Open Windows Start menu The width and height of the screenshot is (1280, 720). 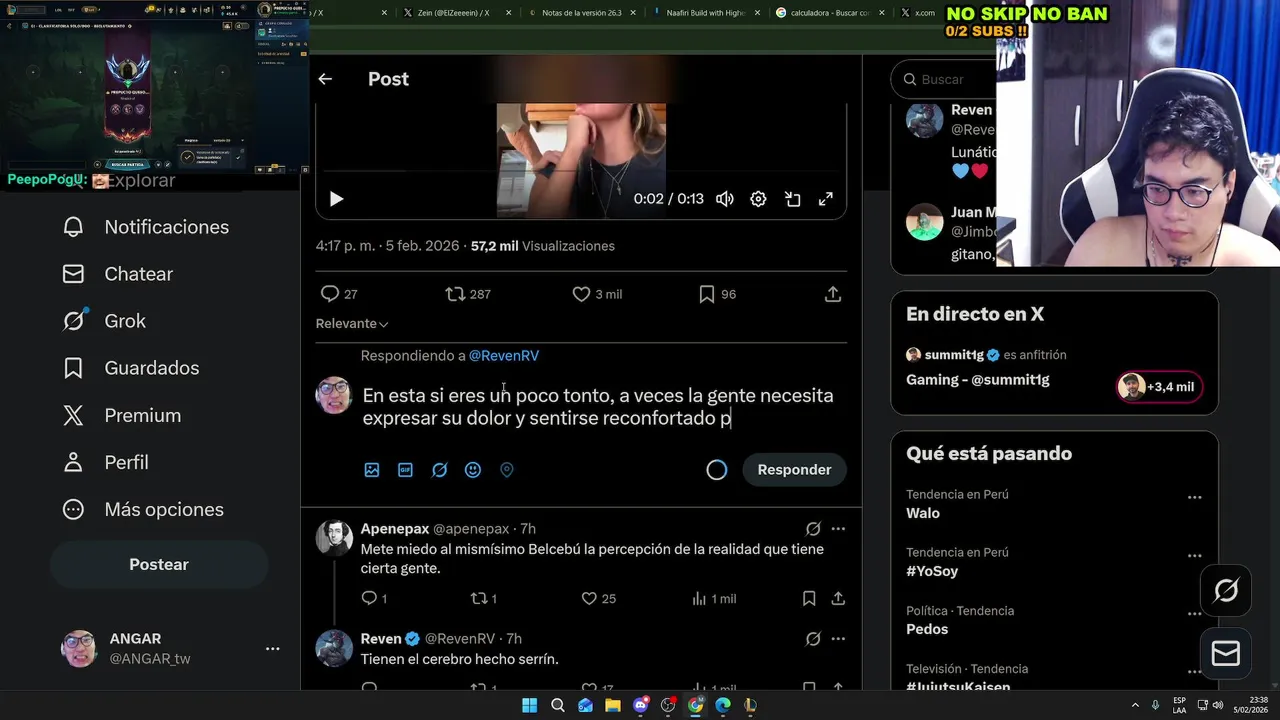point(530,705)
